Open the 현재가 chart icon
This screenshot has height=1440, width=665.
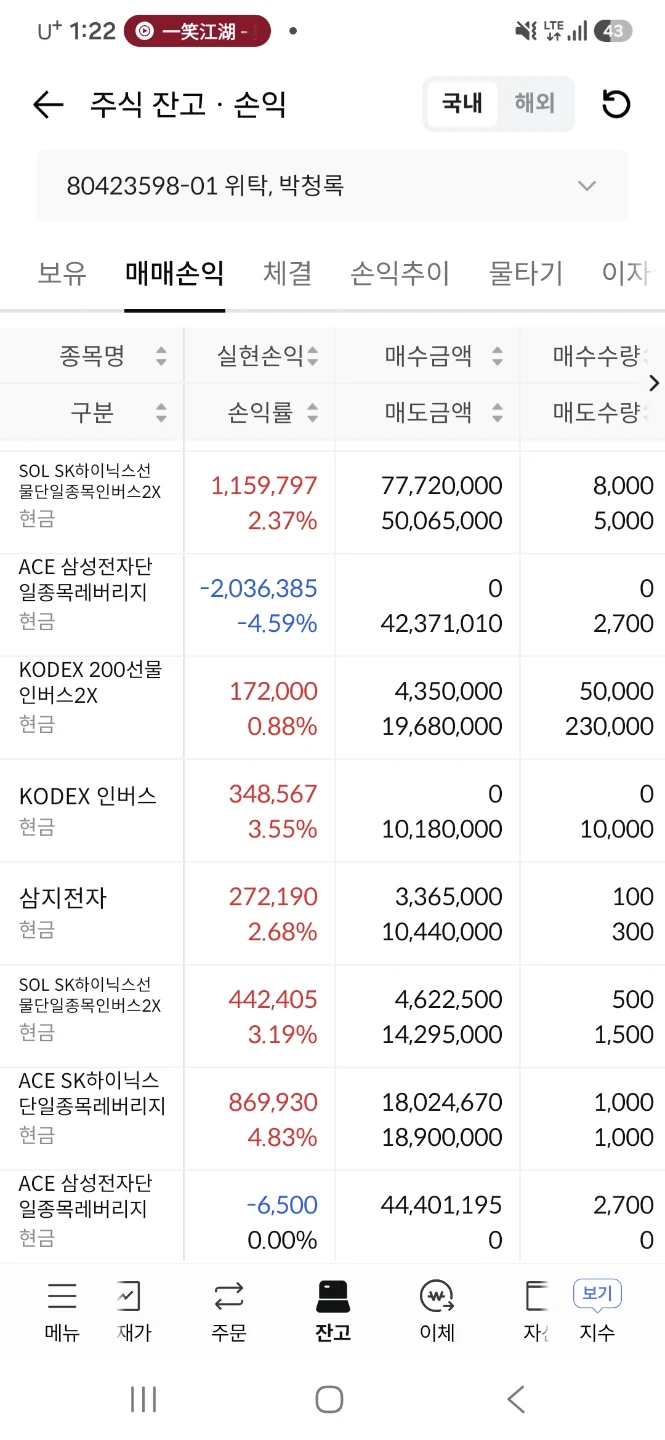pyautogui.click(x=129, y=1297)
